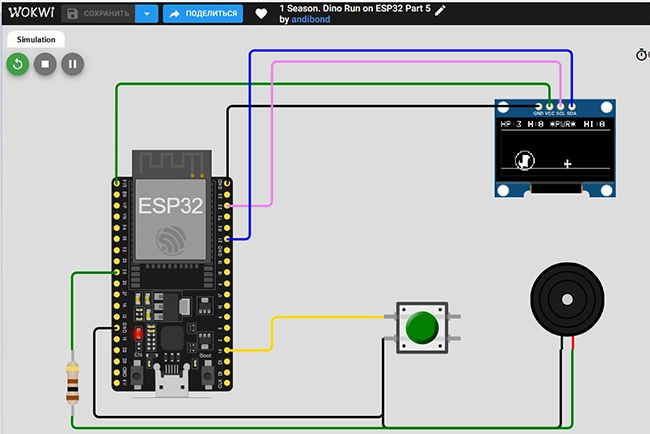Open the save options dropdown arrow
Viewport: 650px width, 434px height.
(x=147, y=14)
